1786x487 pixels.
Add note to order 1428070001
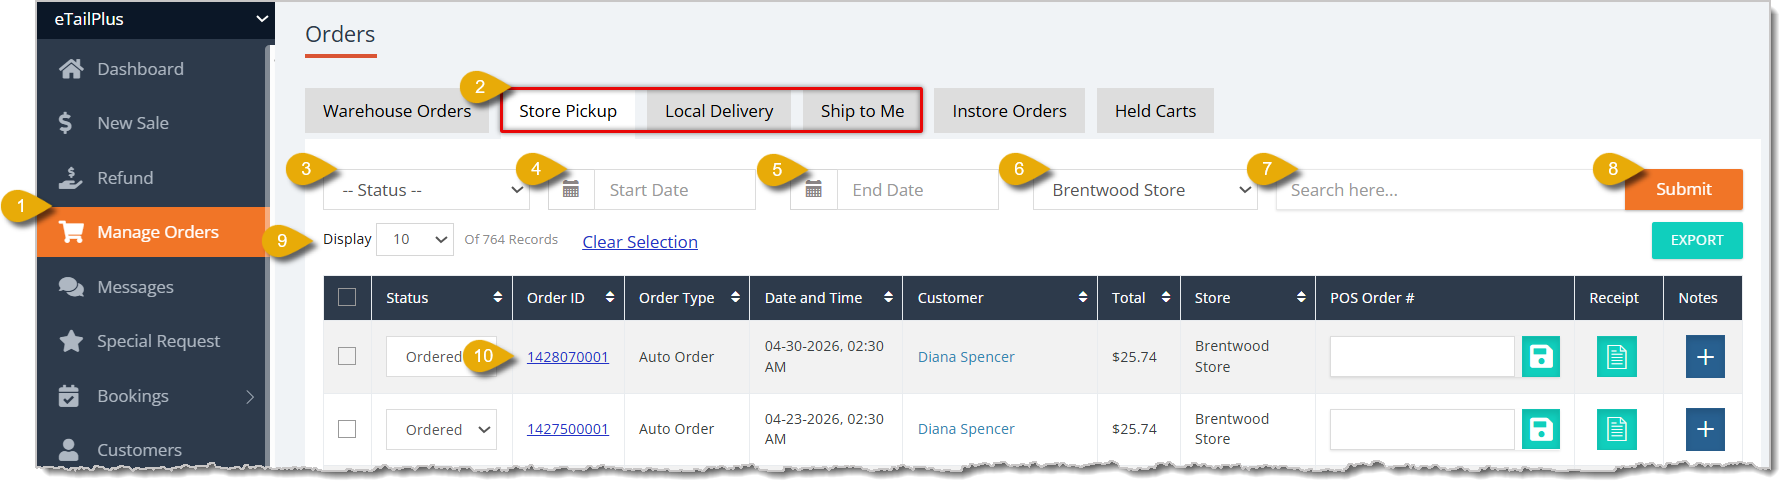click(x=1705, y=357)
